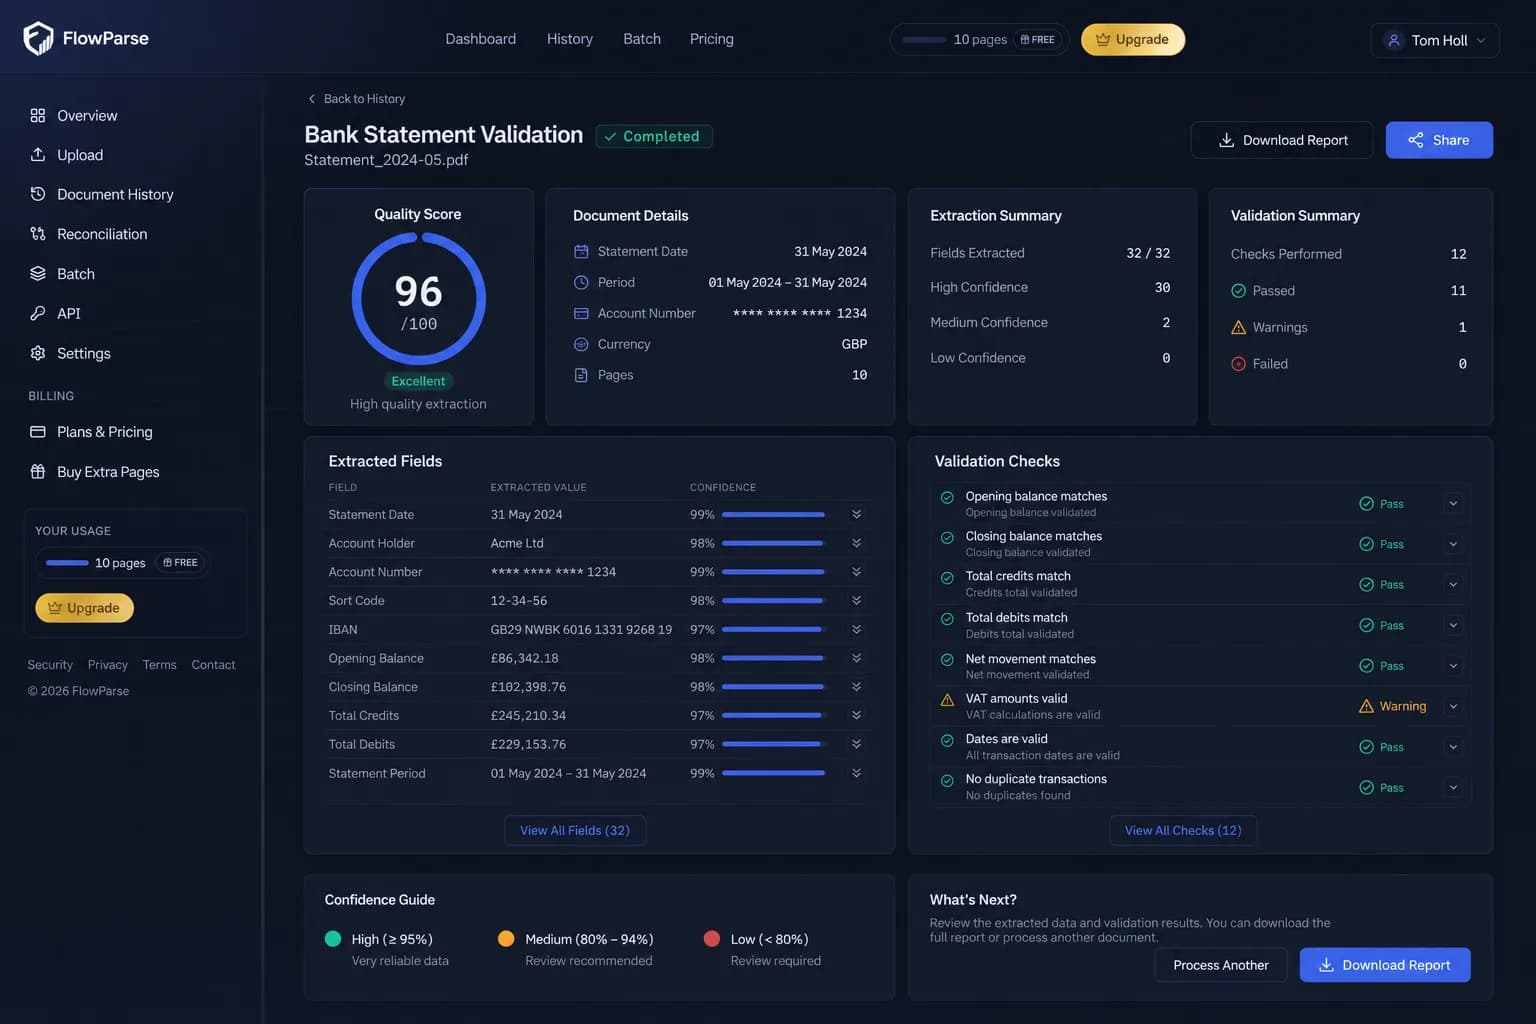Open the Pricing nav item
This screenshot has height=1024, width=1536.
712,39
